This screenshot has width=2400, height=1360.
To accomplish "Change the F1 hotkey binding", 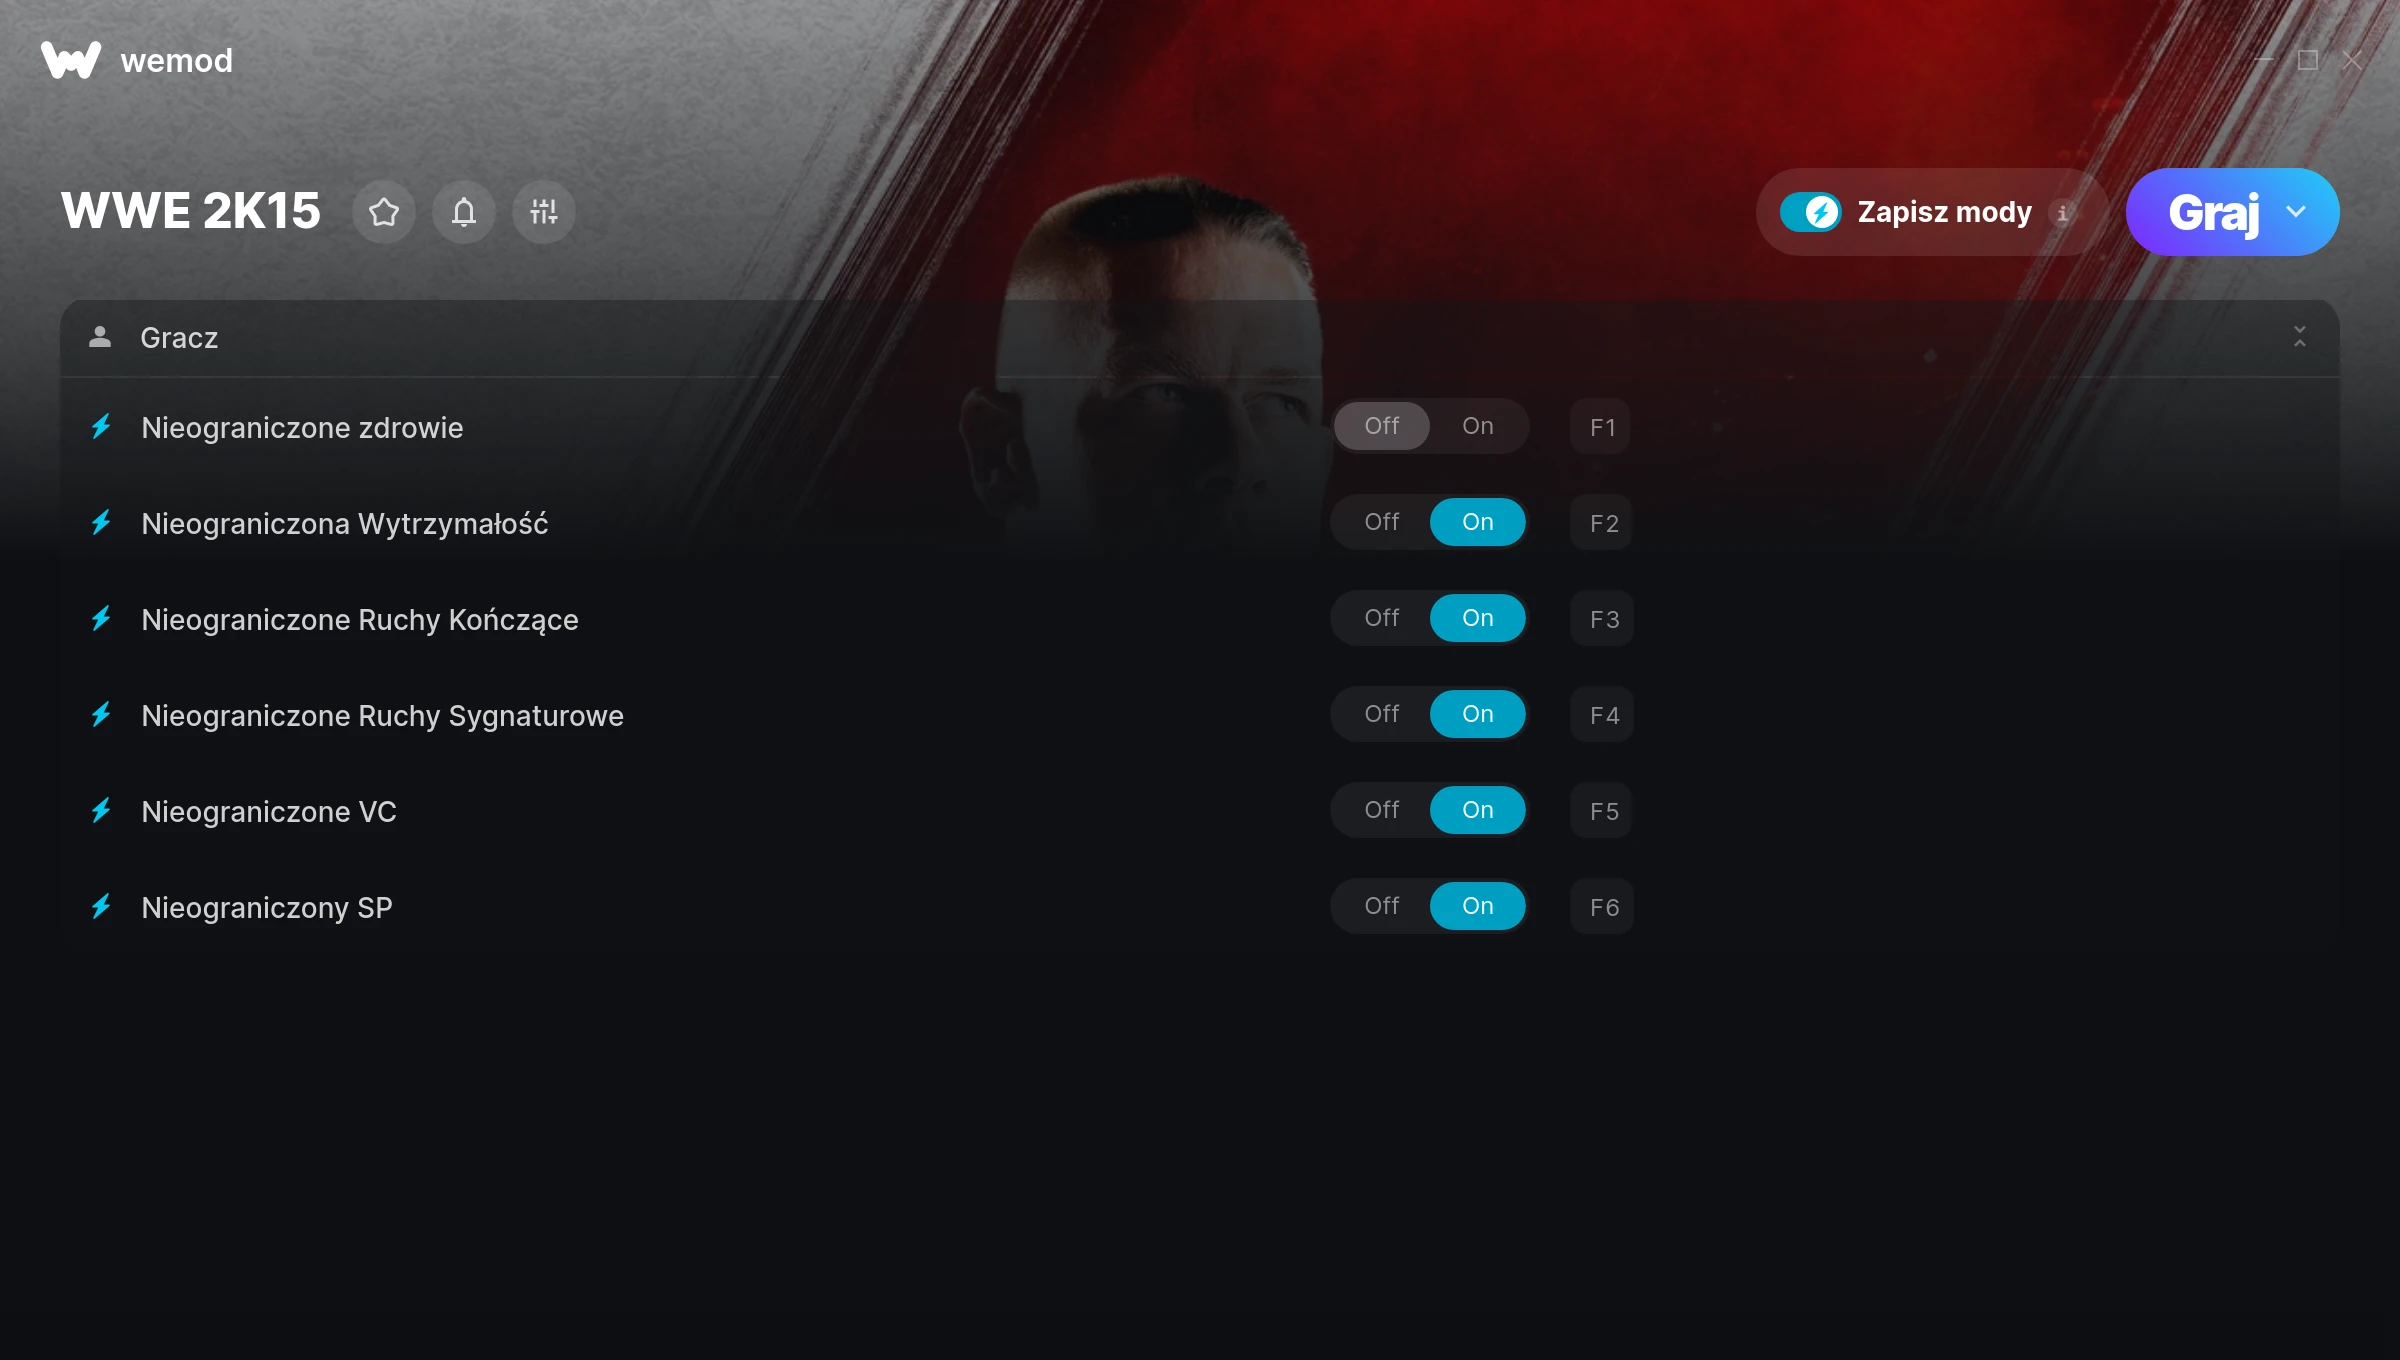I will (1602, 427).
